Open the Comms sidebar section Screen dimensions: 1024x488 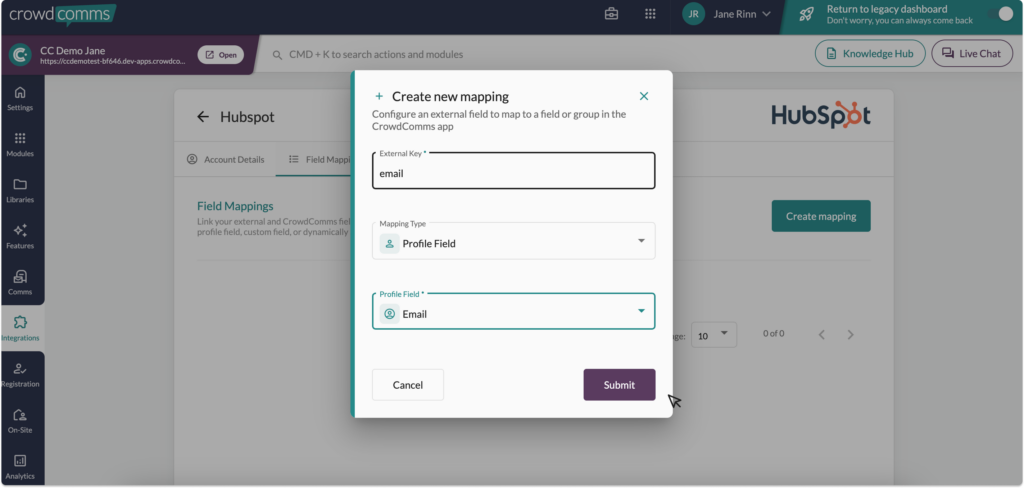[x=20, y=282]
